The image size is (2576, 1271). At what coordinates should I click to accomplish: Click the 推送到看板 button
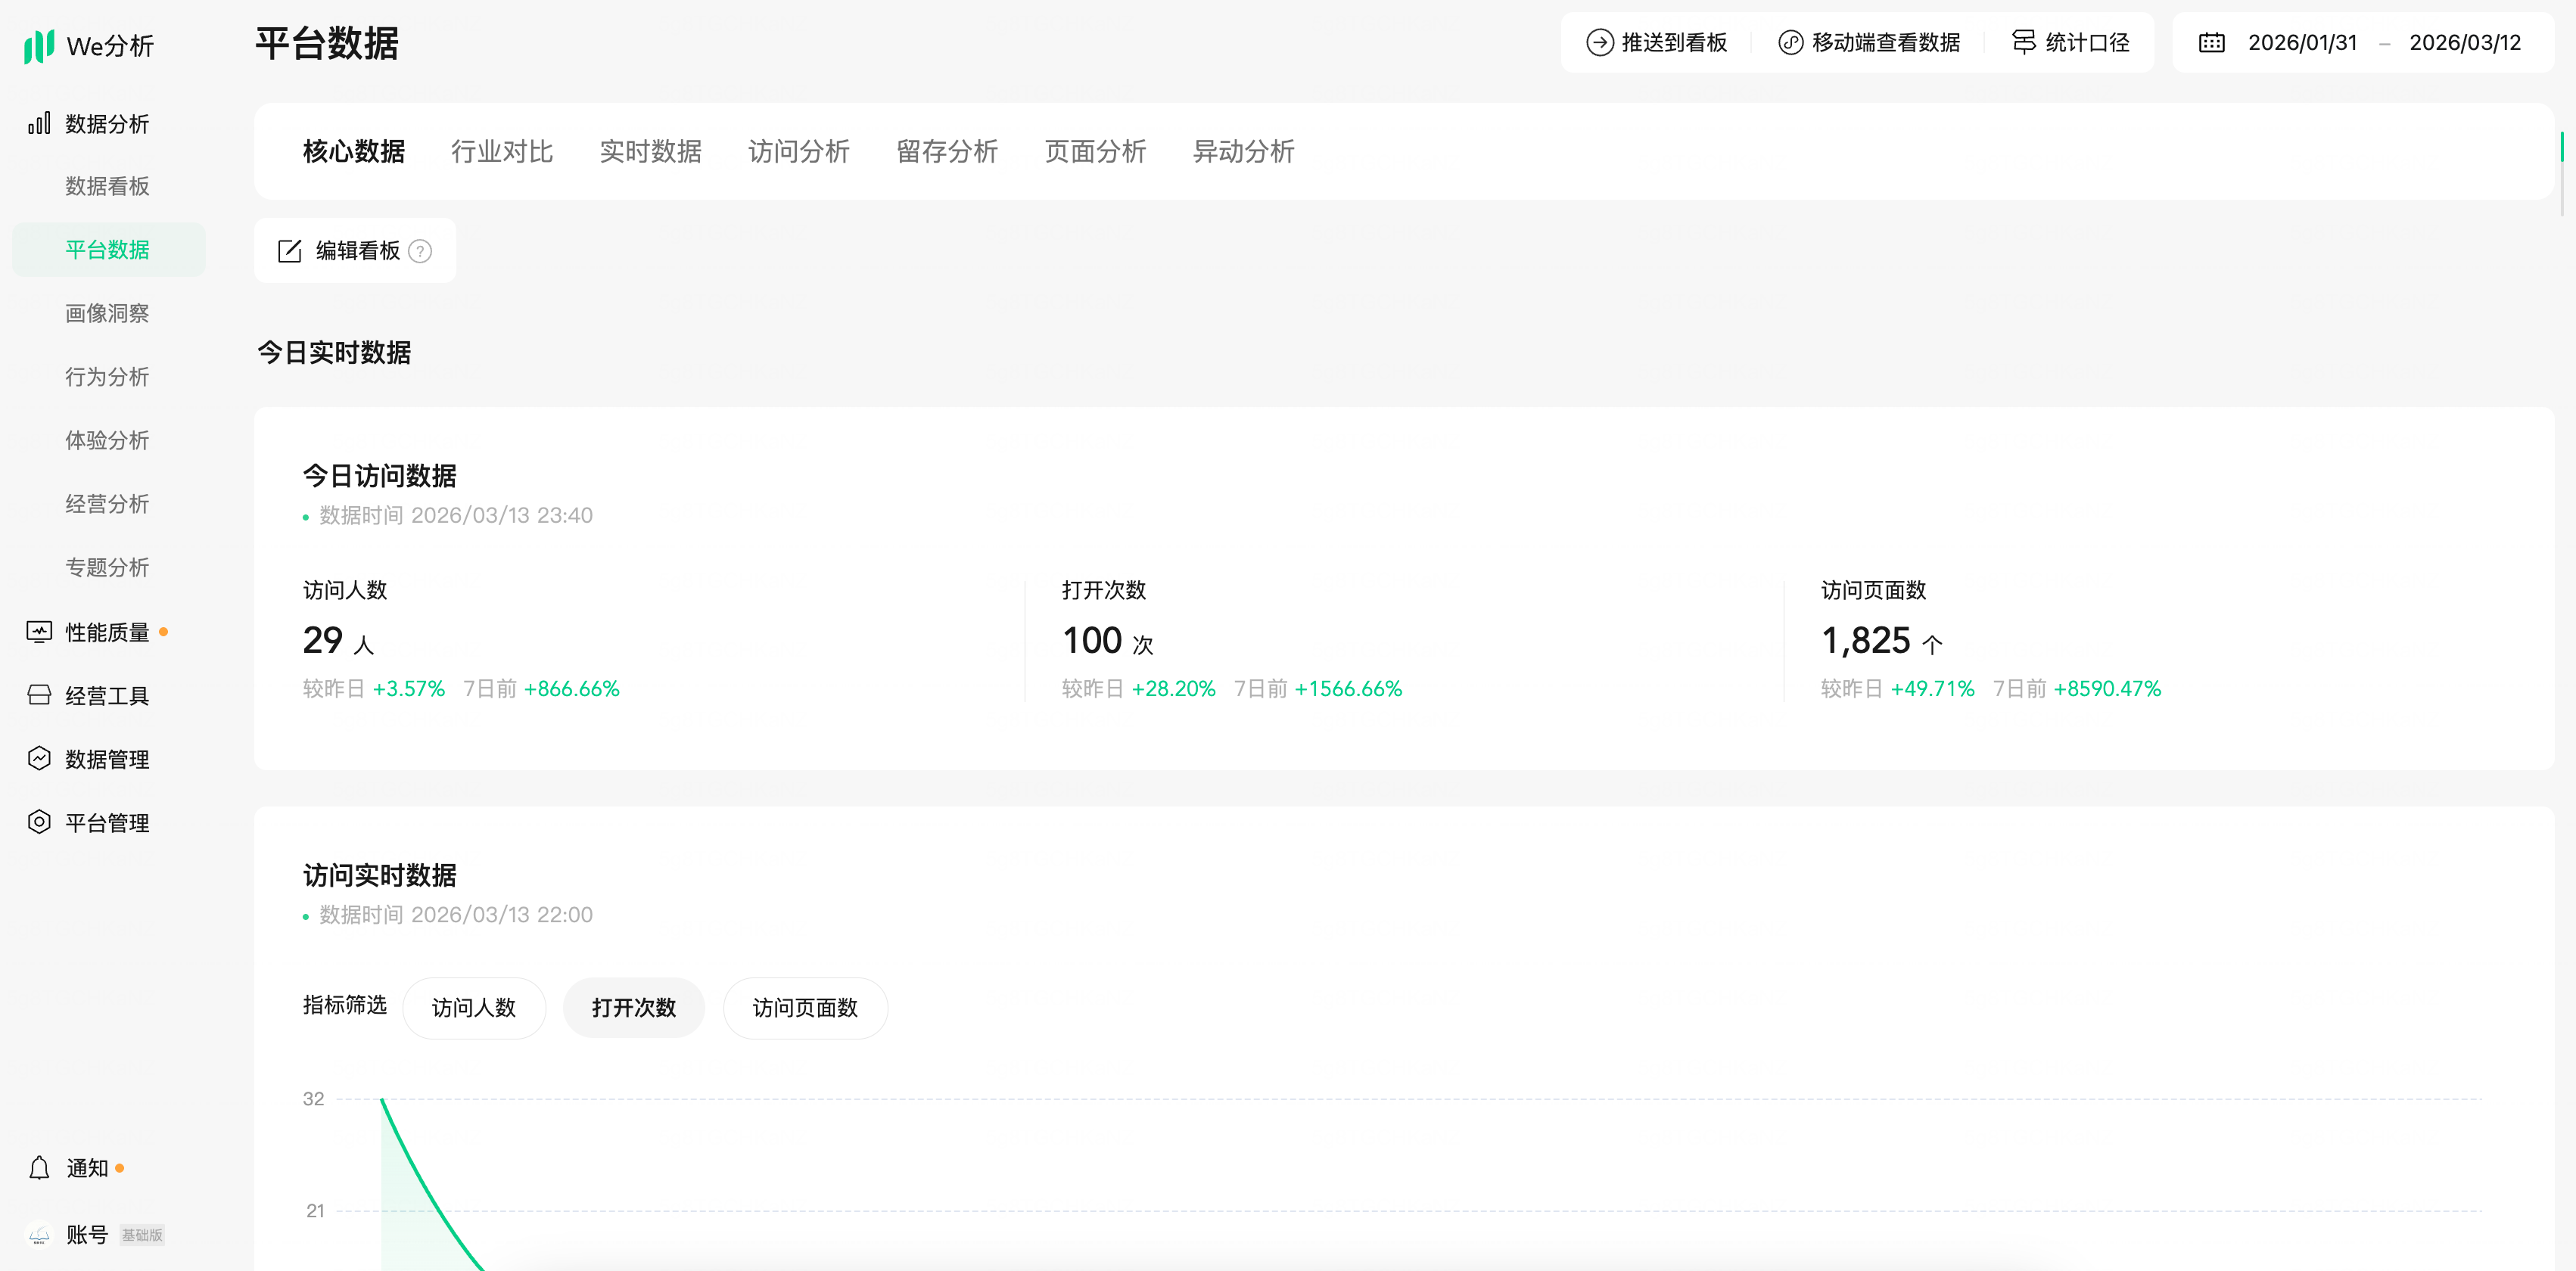point(1656,43)
